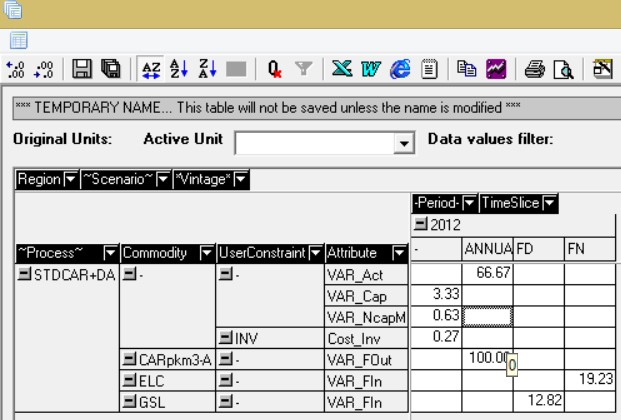The image size is (621, 420).
Task: Click the 66.67 value cell
Action: (x=488, y=273)
